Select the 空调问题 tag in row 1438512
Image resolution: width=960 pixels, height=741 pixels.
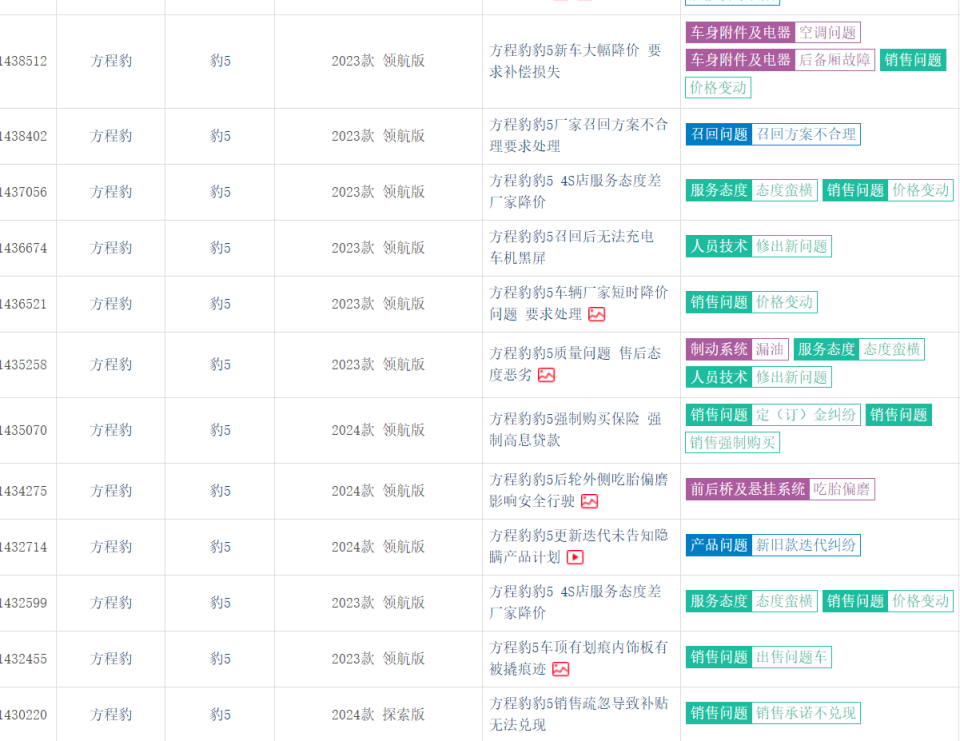(x=827, y=32)
